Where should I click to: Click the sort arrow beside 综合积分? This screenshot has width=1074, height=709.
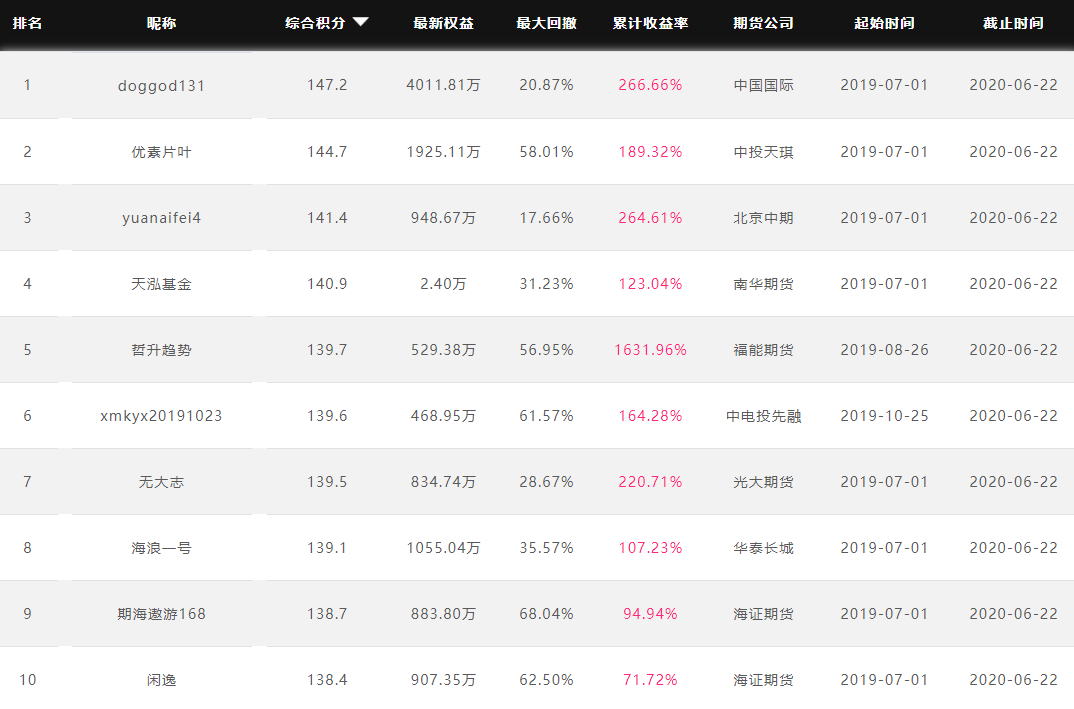pyautogui.click(x=361, y=22)
